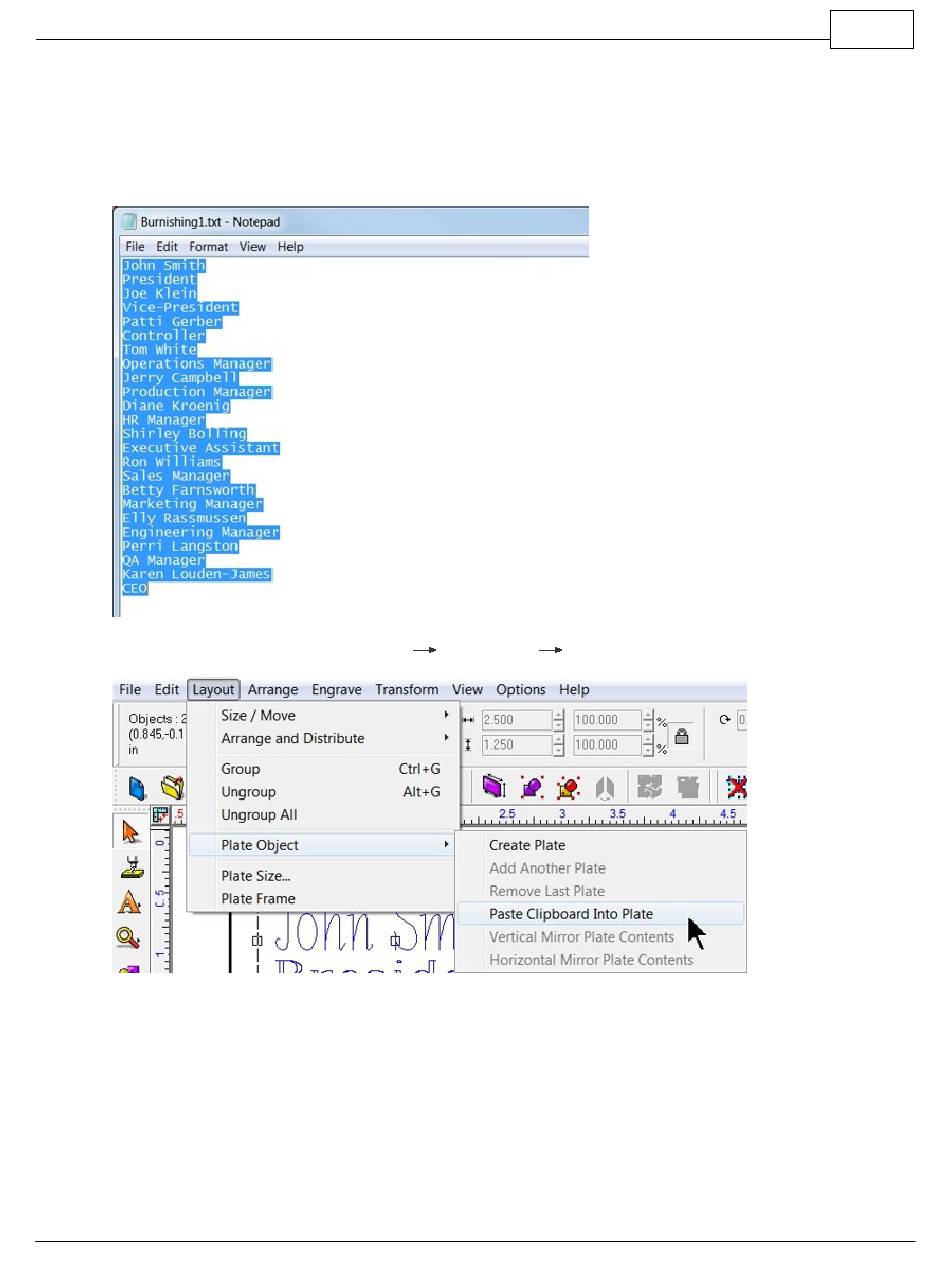950x1267 pixels.
Task: Click the stepper beside the 1.250 height field
Action: tap(558, 745)
